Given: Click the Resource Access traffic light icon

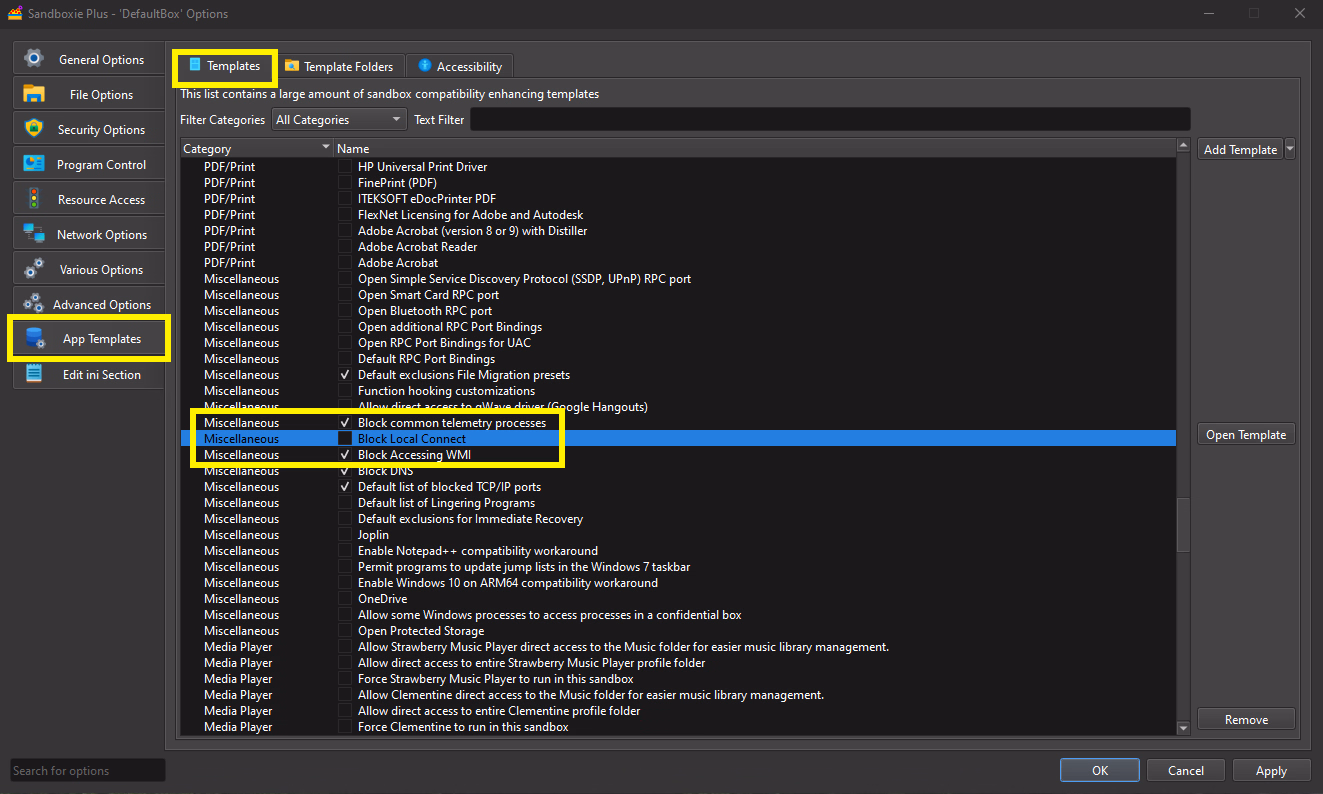Looking at the screenshot, I should [34, 199].
